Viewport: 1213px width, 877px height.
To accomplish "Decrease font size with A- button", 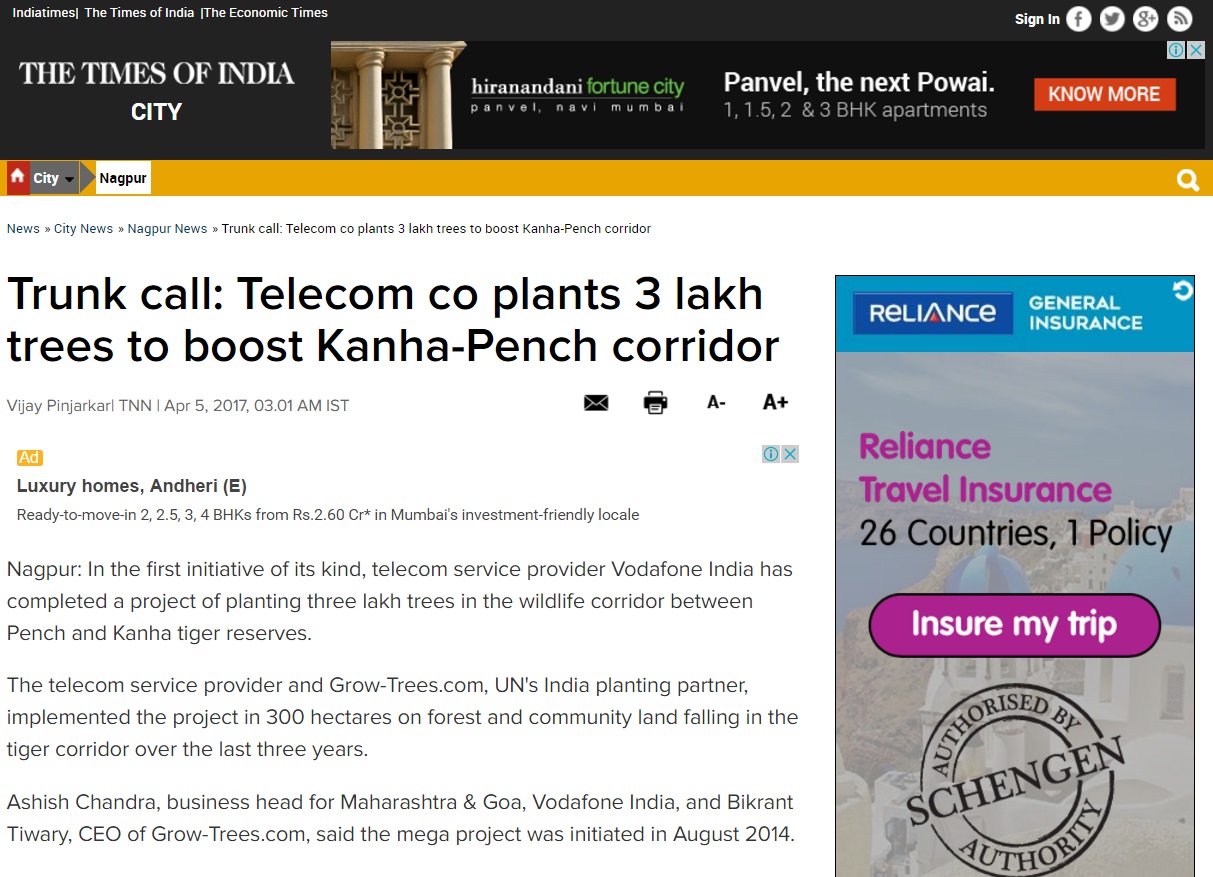I will [716, 403].
